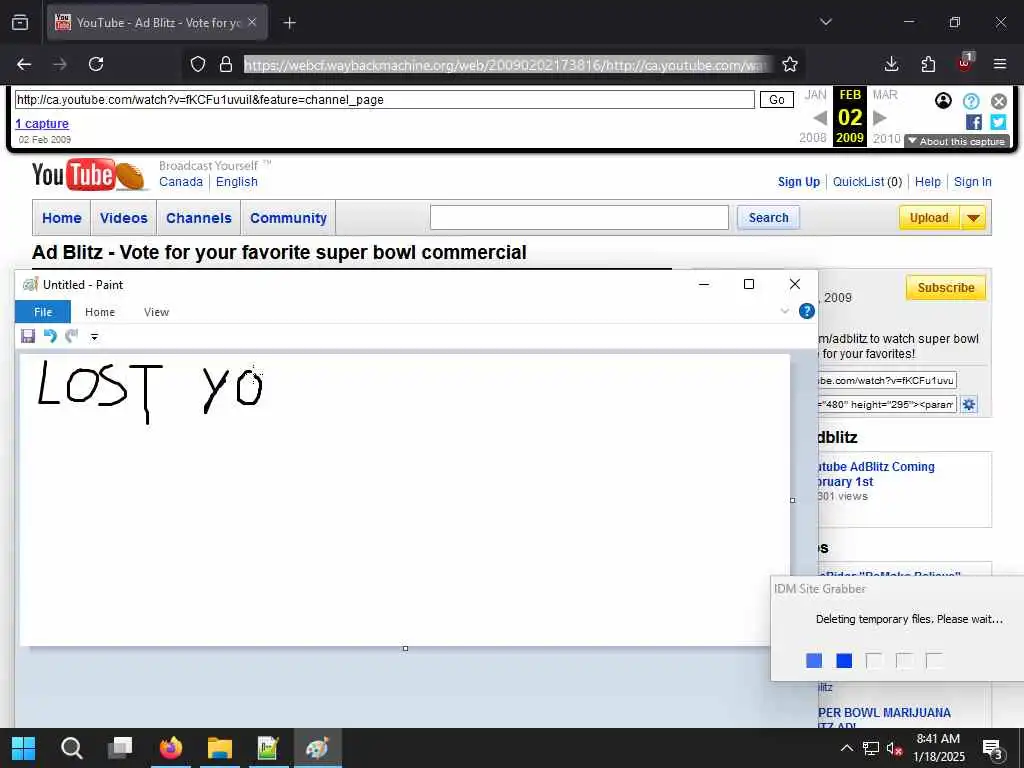Image resolution: width=1024 pixels, height=768 pixels.
Task: Open the Firefox Extensions puzzle icon
Action: click(928, 64)
